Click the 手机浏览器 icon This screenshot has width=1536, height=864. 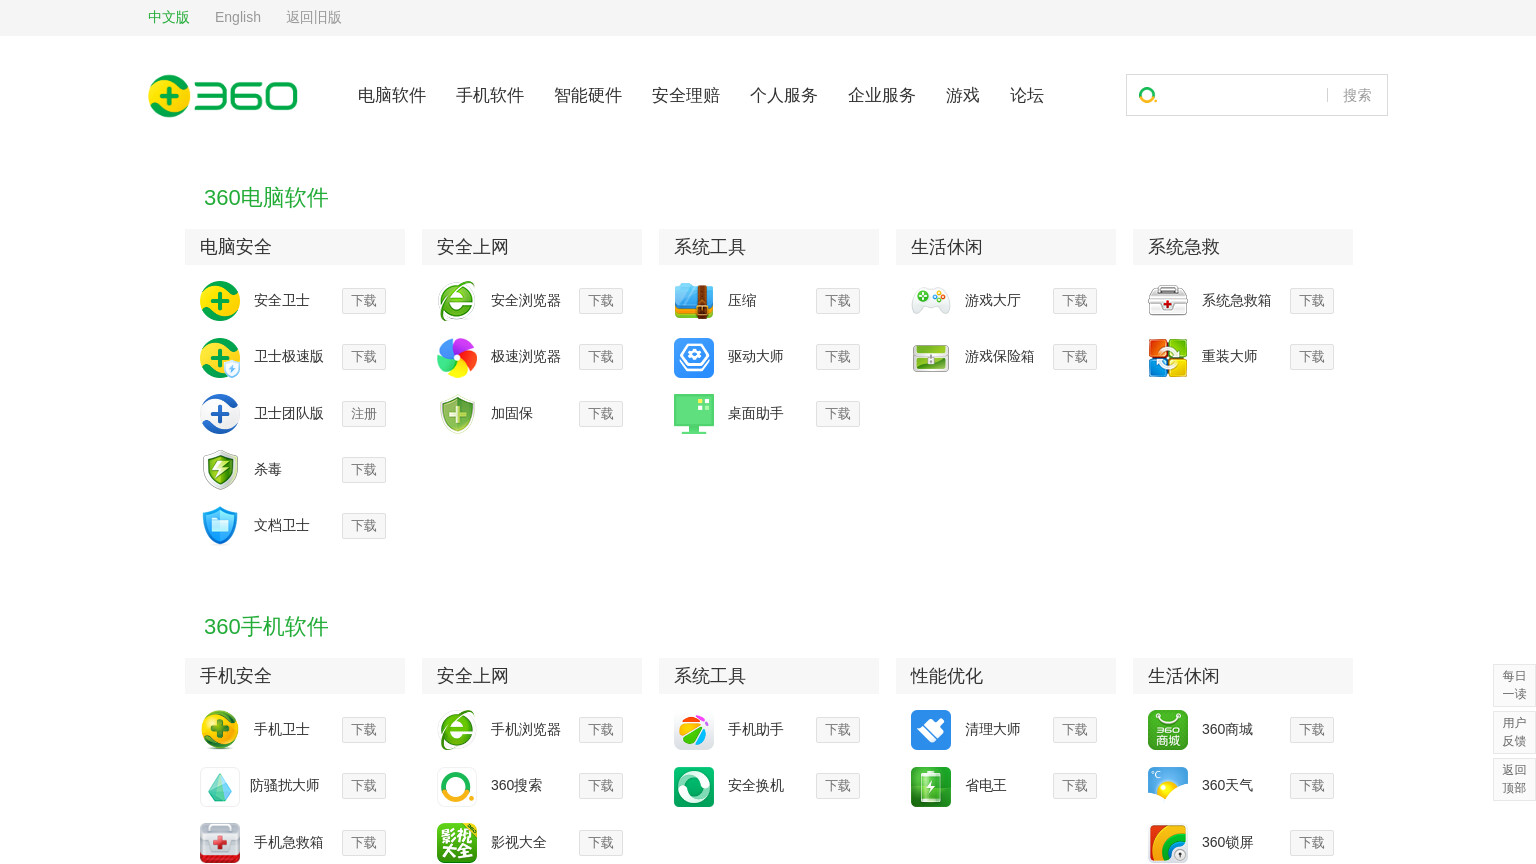(x=457, y=730)
